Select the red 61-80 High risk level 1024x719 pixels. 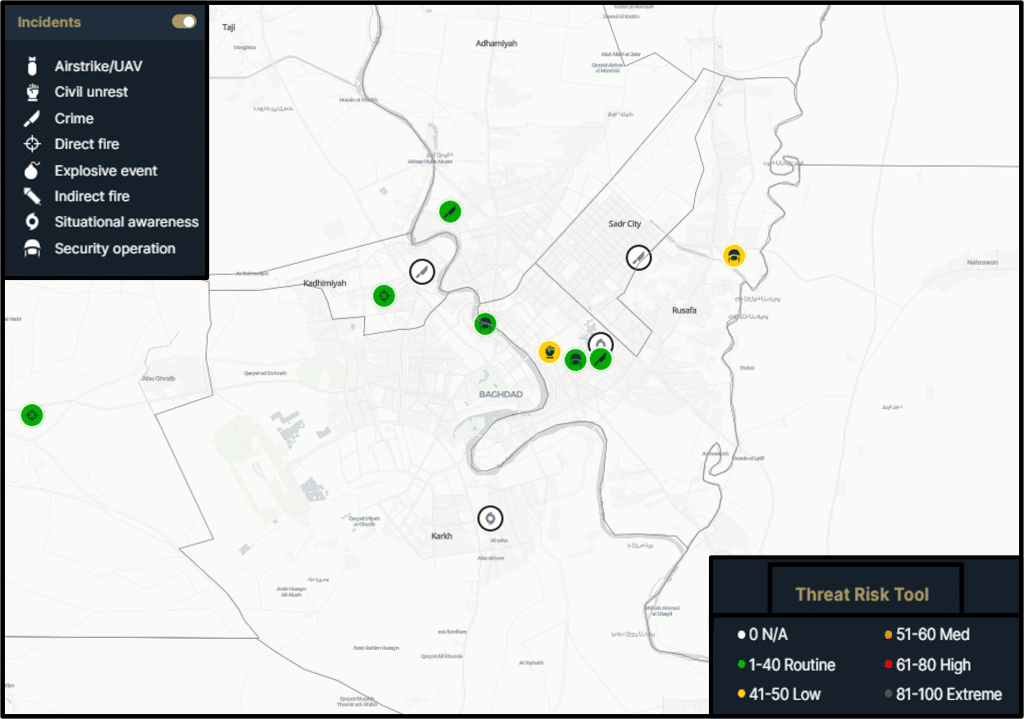click(888, 665)
